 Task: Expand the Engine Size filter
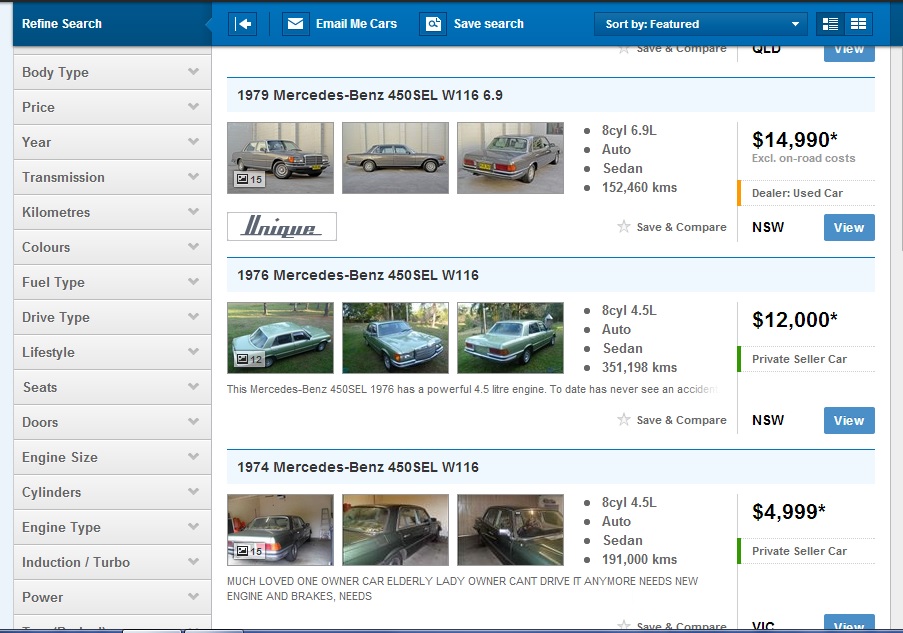click(112, 457)
